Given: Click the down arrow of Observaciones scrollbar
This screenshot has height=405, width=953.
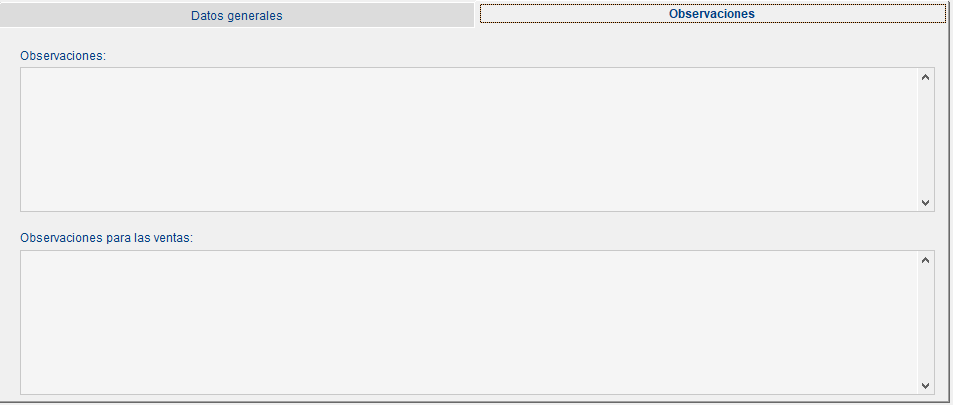Looking at the screenshot, I should pos(926,202).
